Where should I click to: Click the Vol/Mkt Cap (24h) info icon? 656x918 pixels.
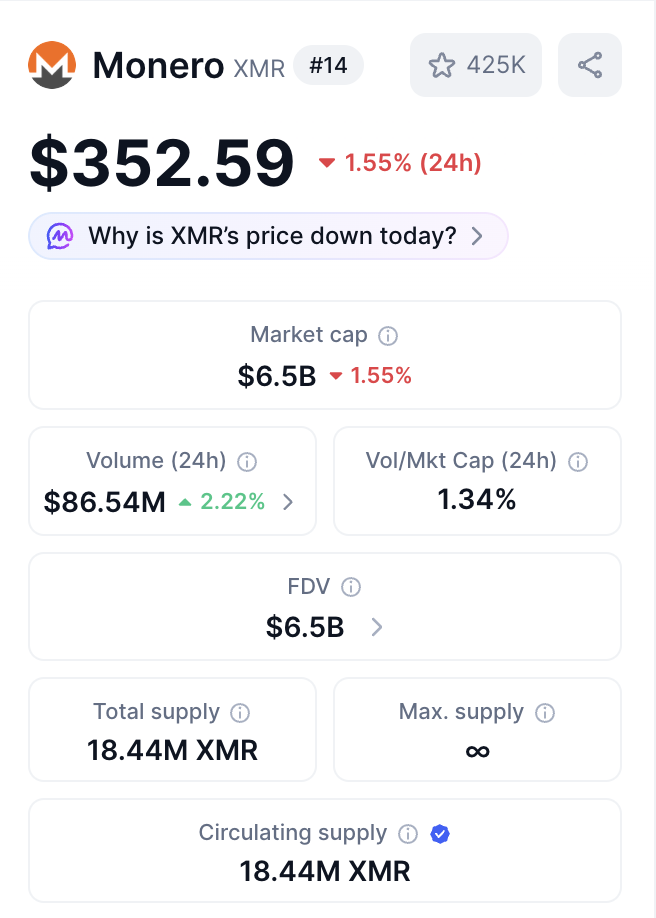point(578,461)
